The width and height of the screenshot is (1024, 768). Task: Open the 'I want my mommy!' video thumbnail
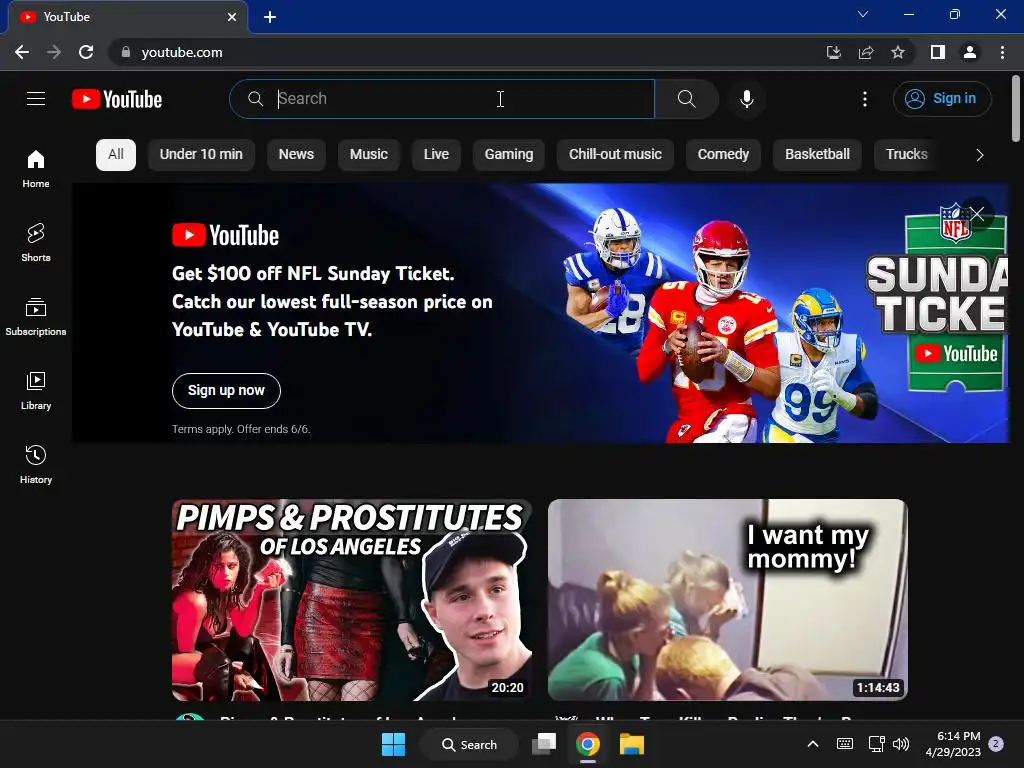tap(728, 600)
